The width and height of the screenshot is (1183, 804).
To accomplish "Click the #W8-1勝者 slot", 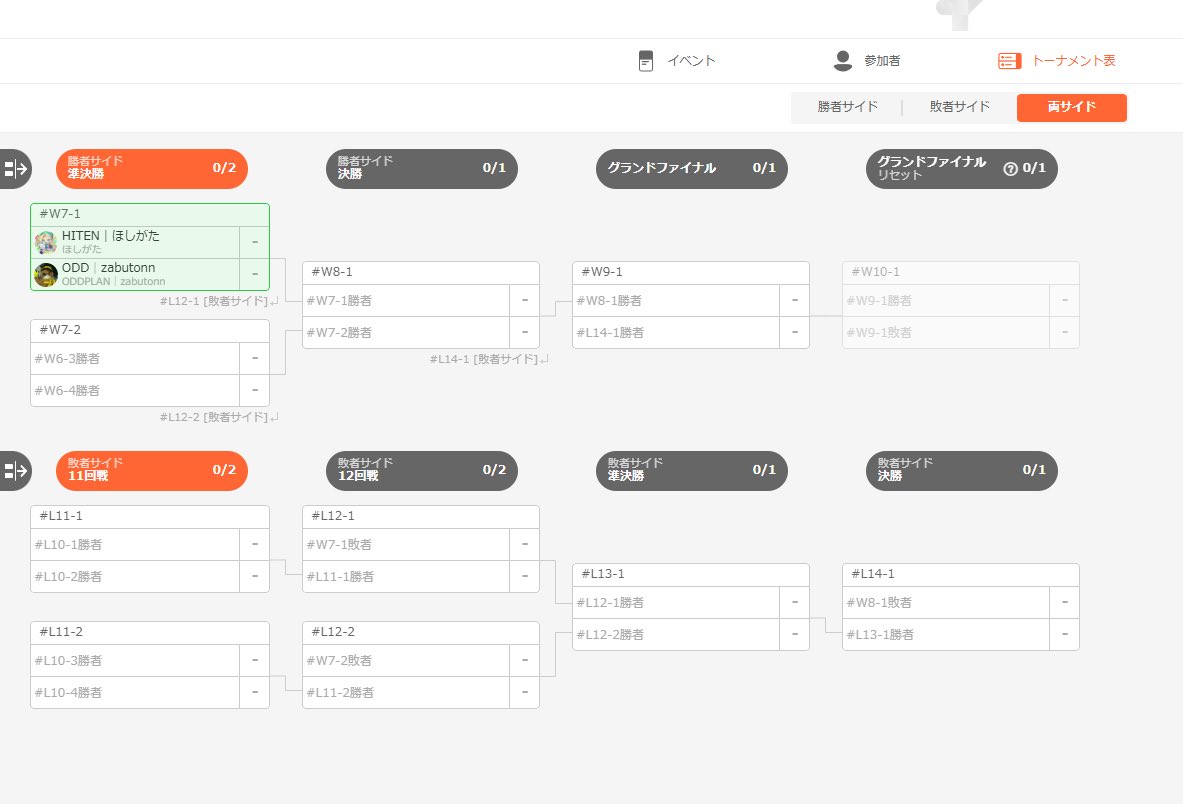I will pos(677,301).
